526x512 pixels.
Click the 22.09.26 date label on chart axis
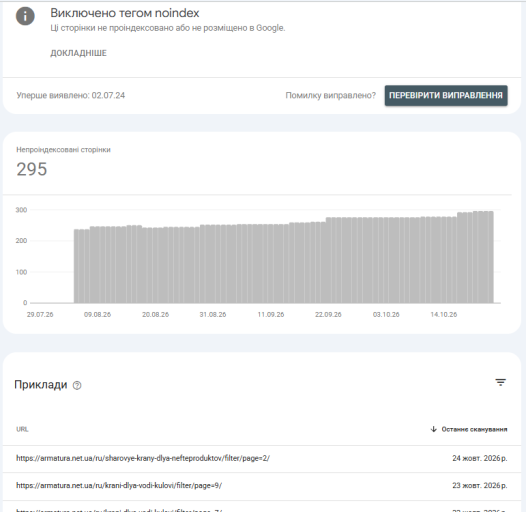(328, 315)
